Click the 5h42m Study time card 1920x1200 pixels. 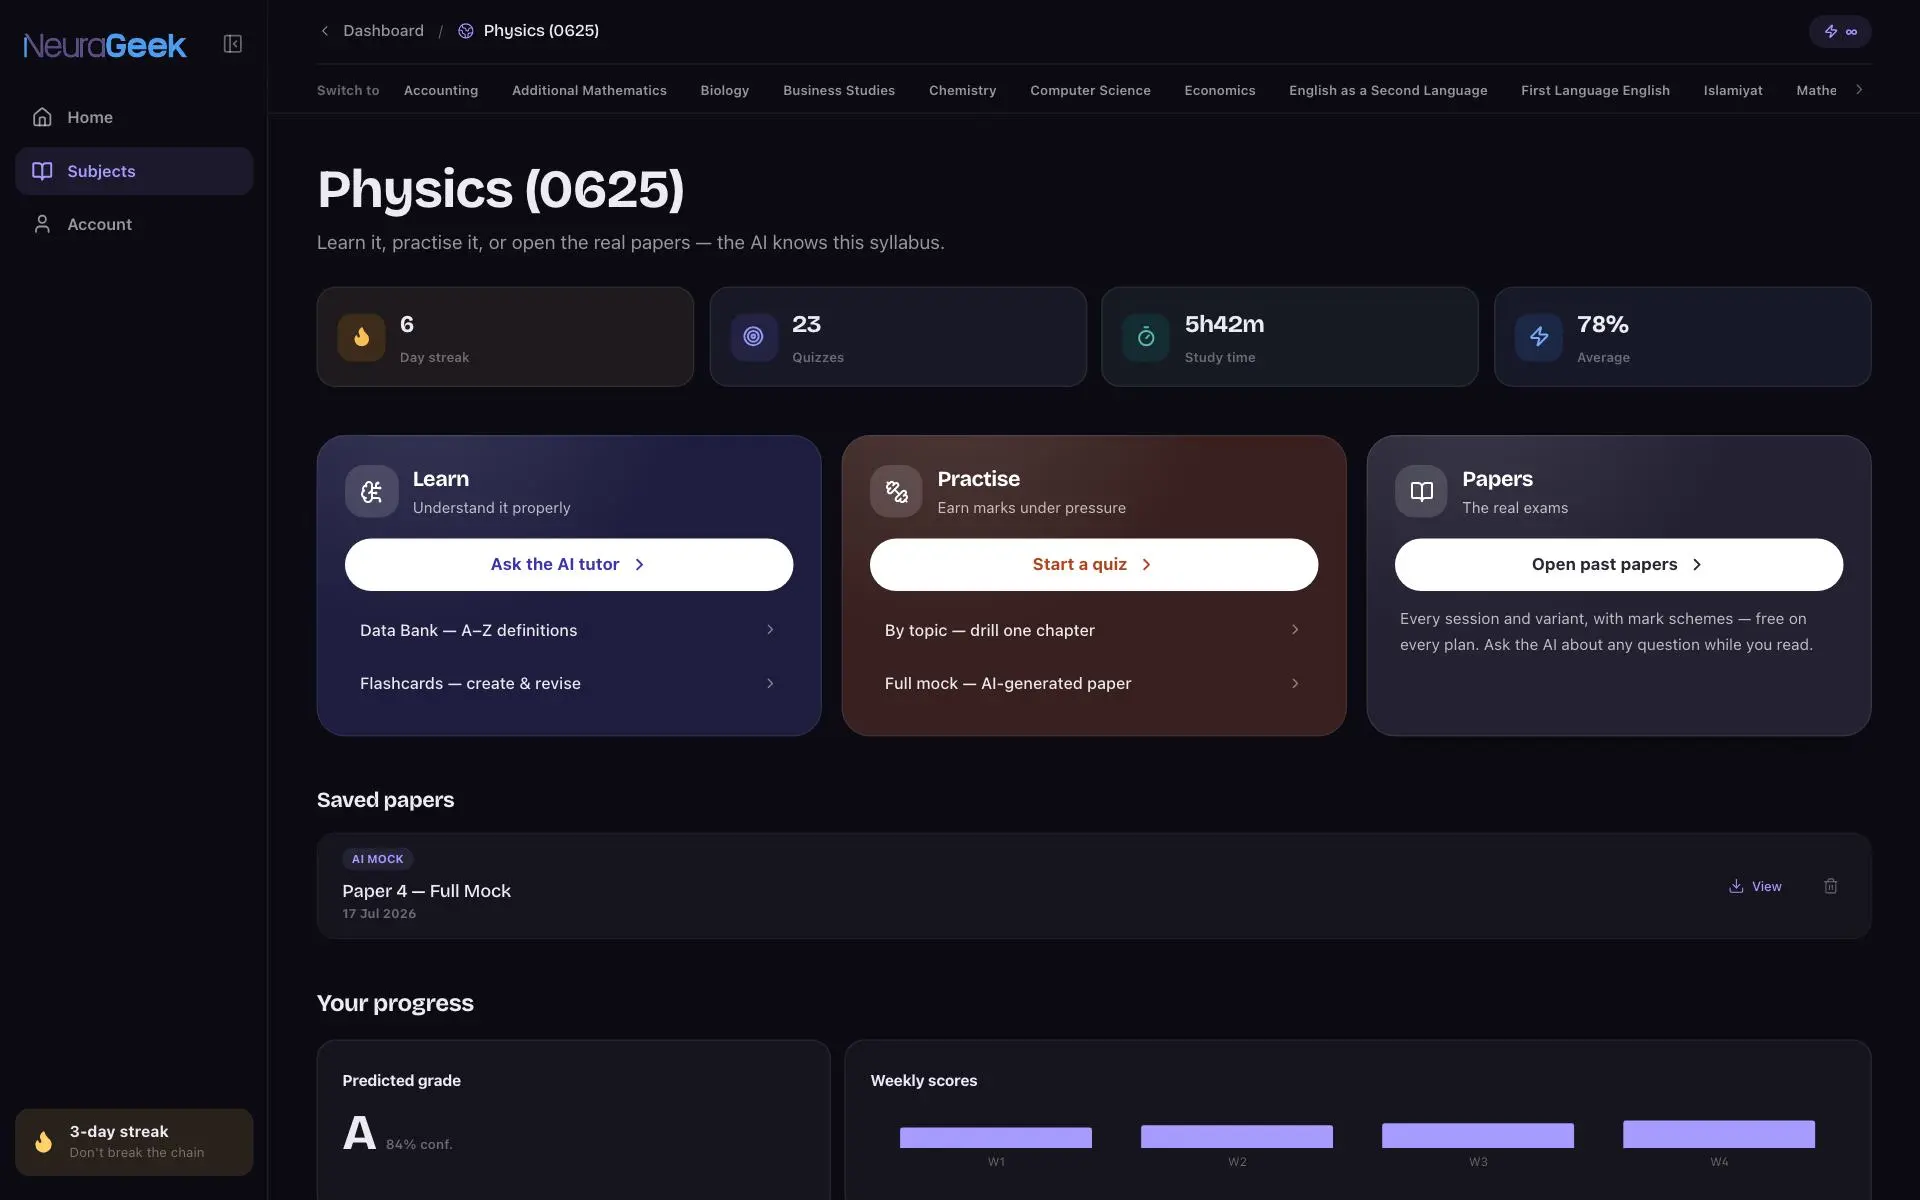(x=1290, y=337)
